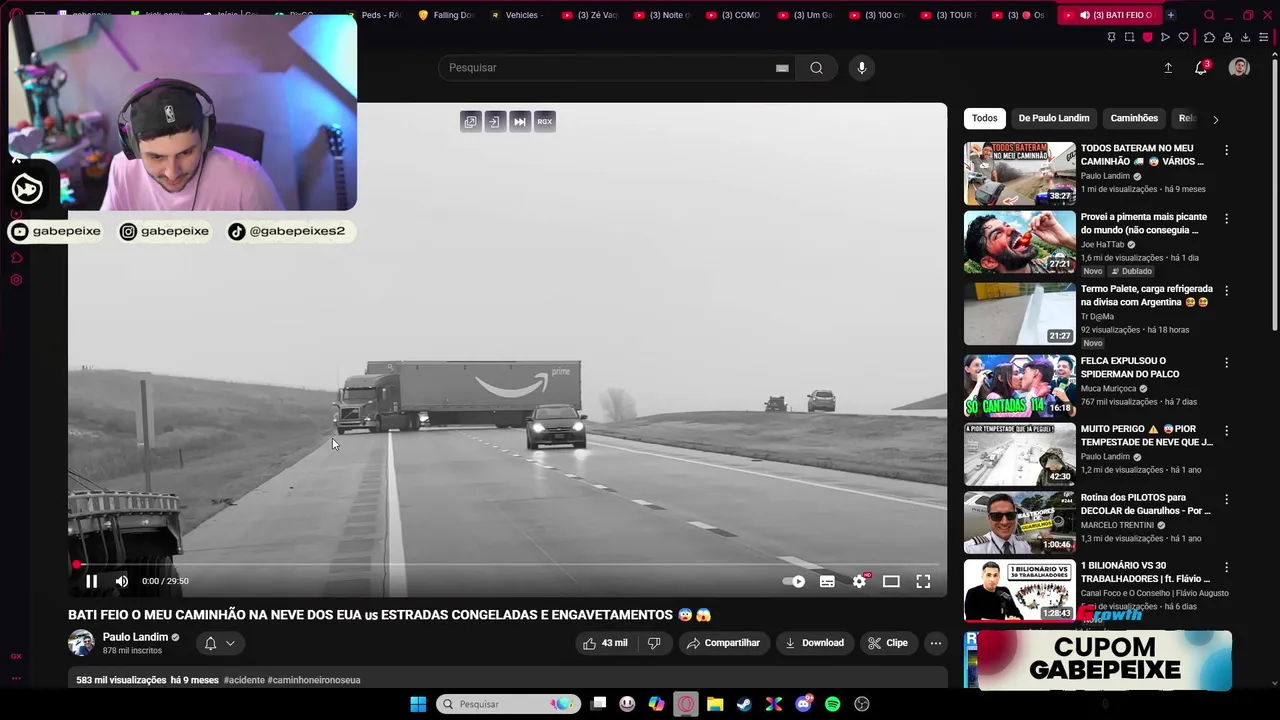Click the #caminhoneironoseua hashtag

(314, 680)
